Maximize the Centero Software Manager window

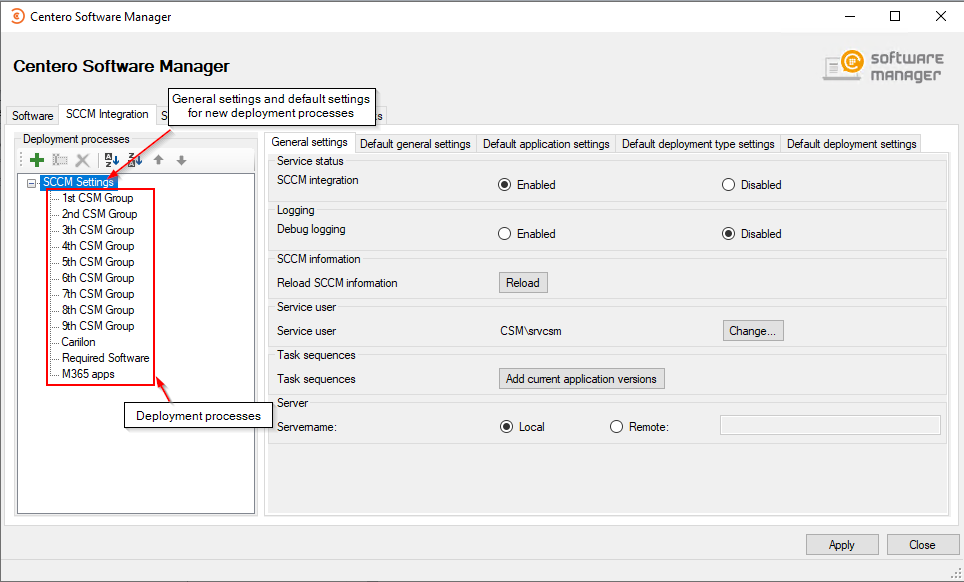click(895, 16)
